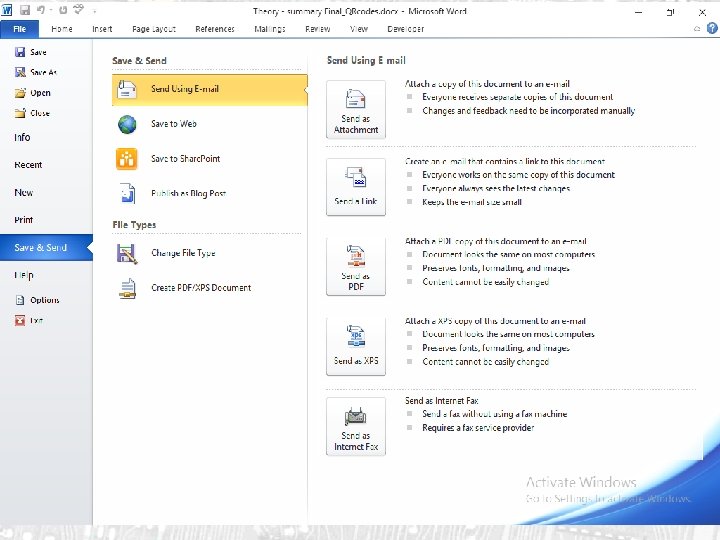This screenshot has width=720, height=540.
Task: Click the blue Save icon in sidebar
Action: point(20,52)
